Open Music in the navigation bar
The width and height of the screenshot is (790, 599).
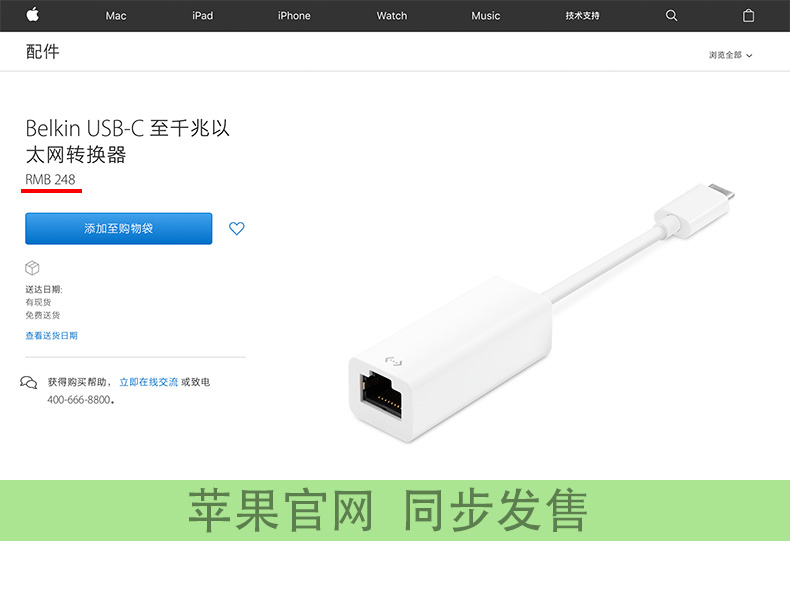486,16
